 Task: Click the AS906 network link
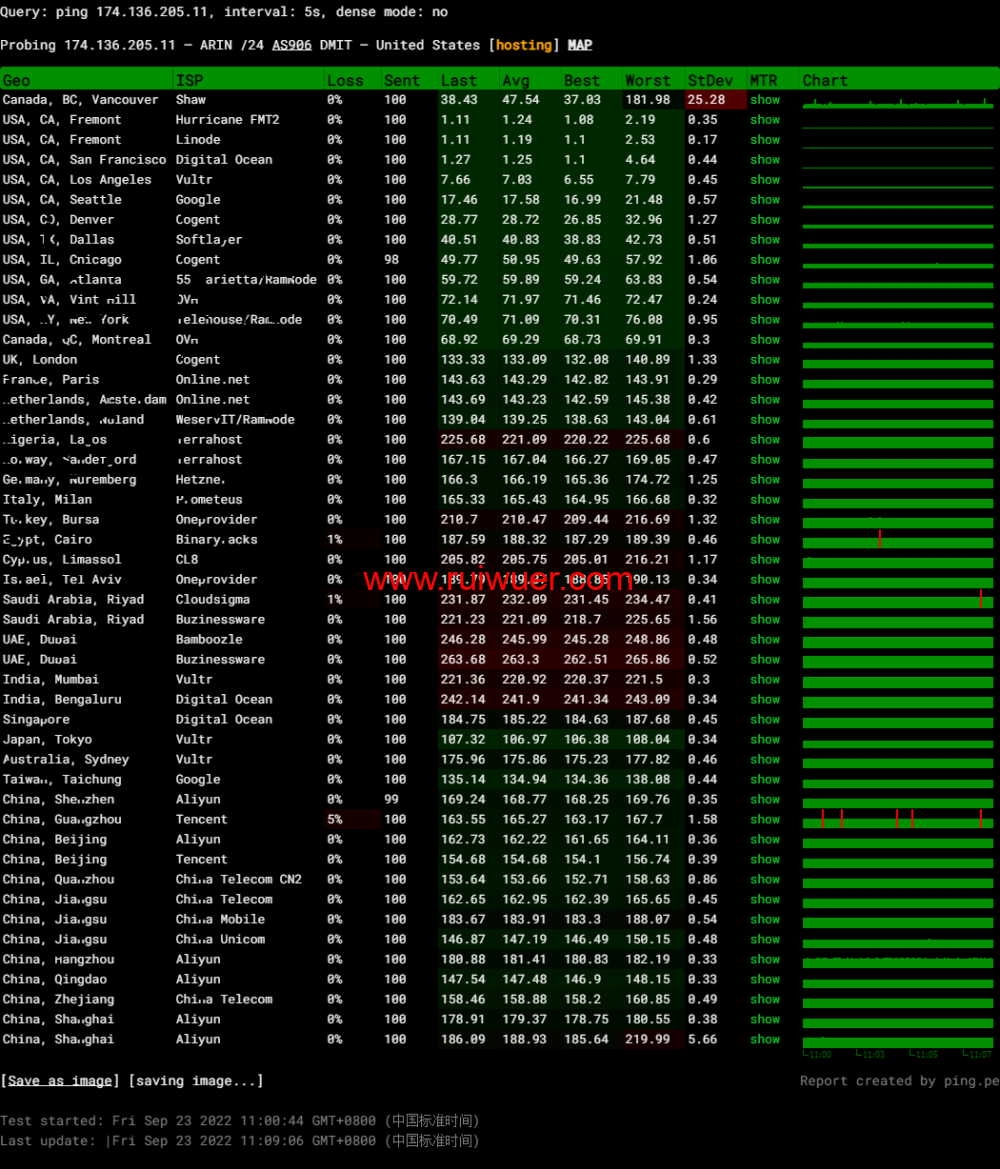(x=292, y=45)
